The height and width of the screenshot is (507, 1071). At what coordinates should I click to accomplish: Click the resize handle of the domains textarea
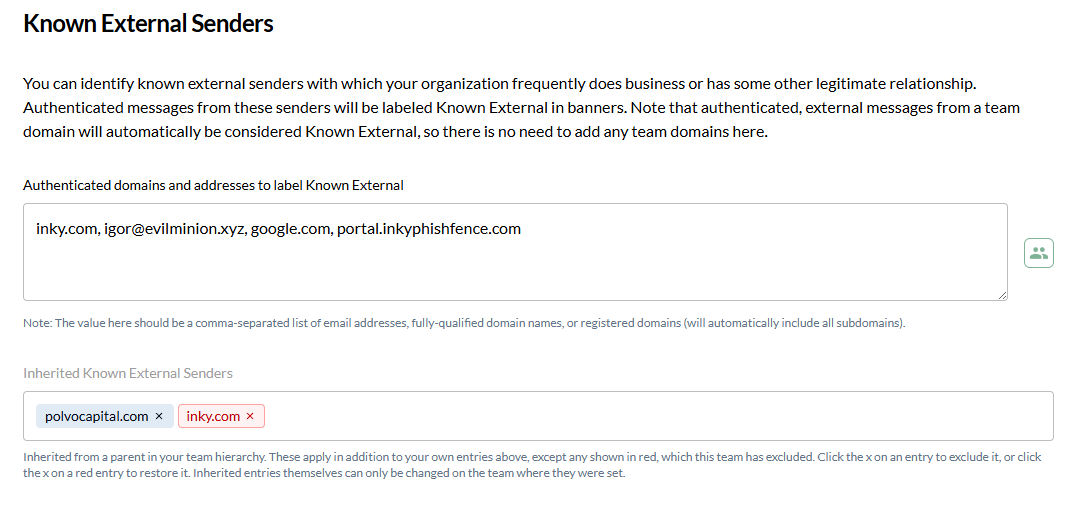click(x=1001, y=294)
